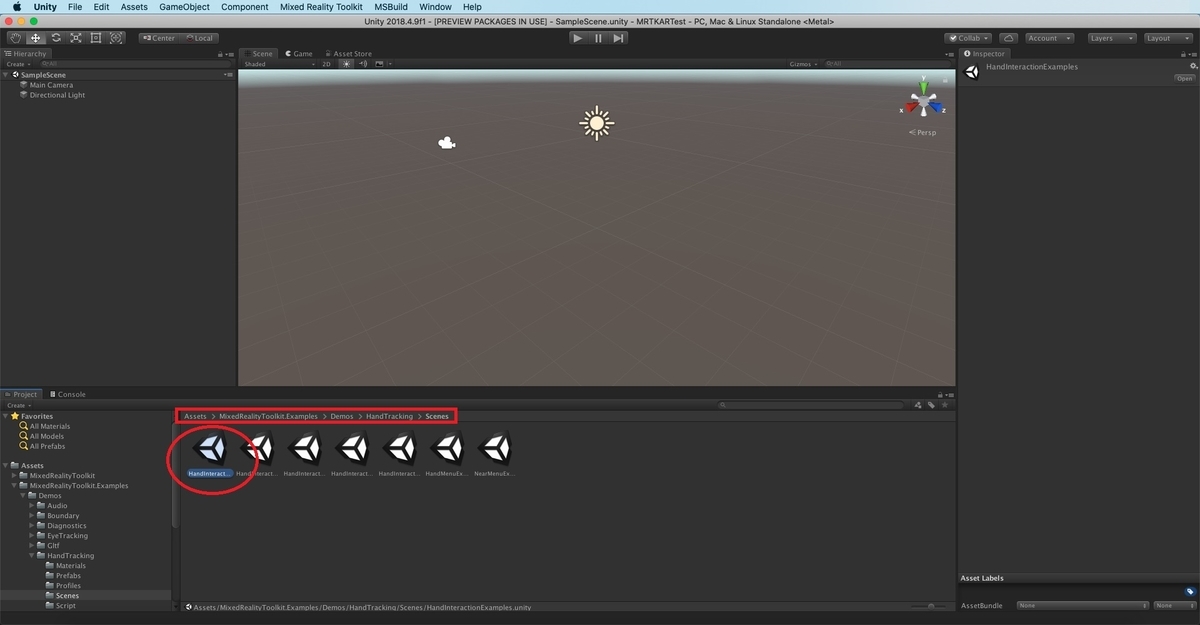Switch to the Asset Store tab

(349, 54)
